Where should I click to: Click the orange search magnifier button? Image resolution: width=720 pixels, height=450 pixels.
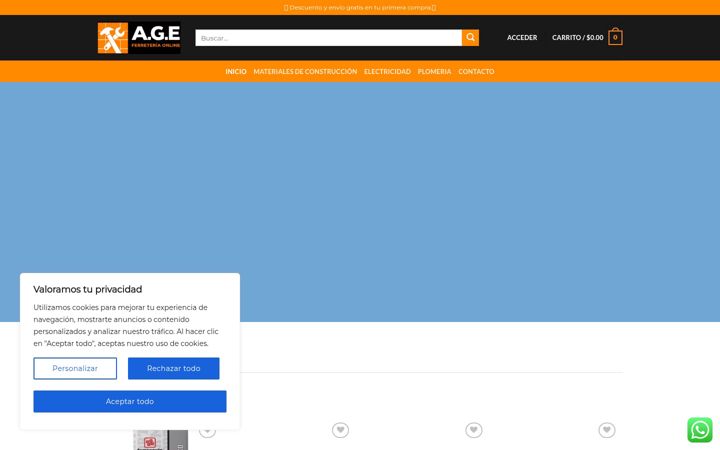coord(470,38)
